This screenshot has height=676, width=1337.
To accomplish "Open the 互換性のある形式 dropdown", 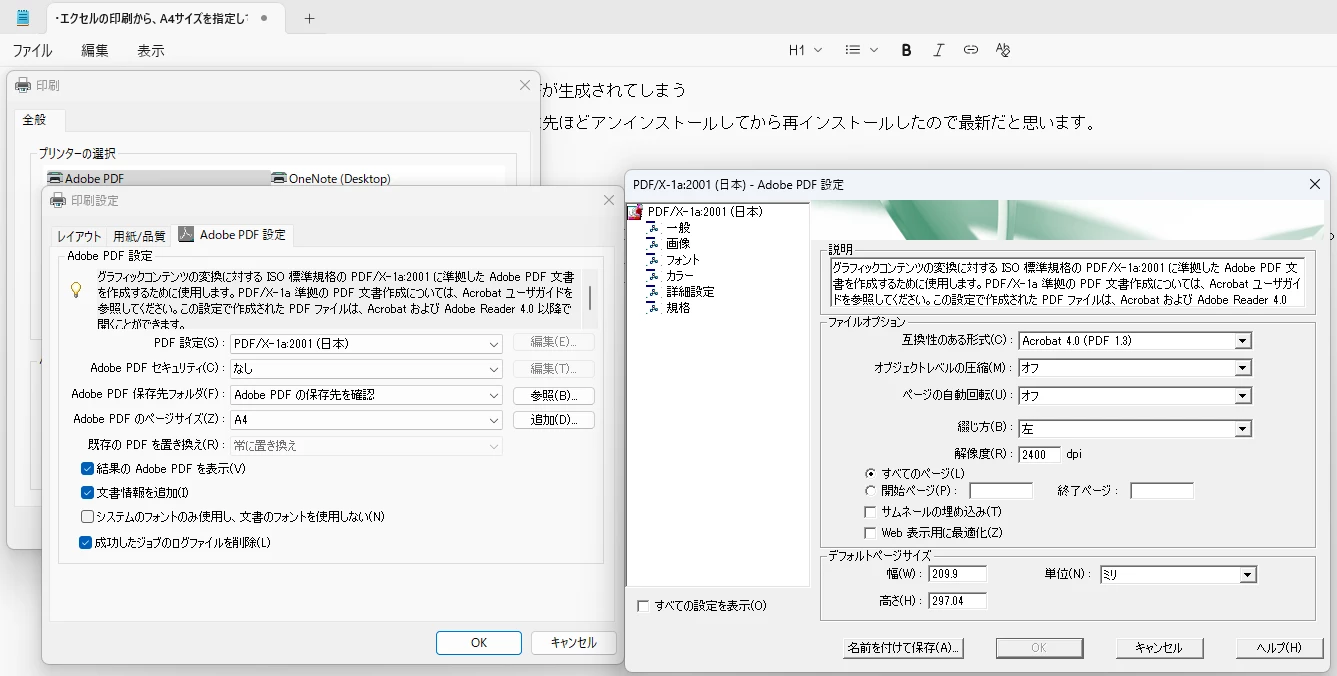I will click(1135, 341).
